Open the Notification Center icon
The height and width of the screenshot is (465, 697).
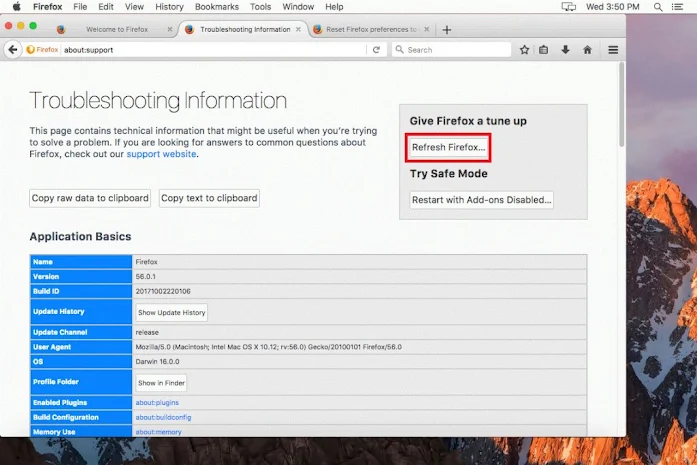click(x=677, y=7)
